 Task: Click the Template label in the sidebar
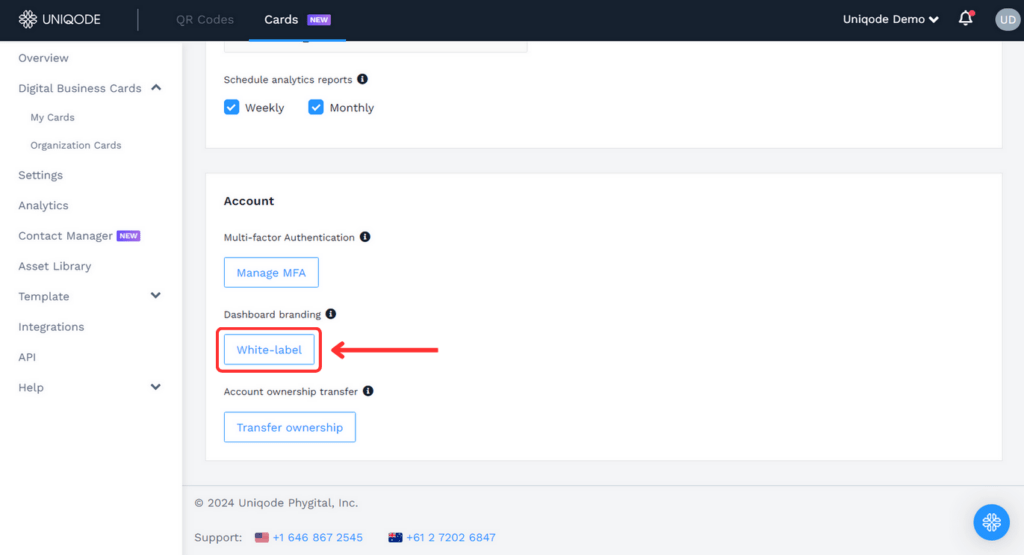[44, 296]
